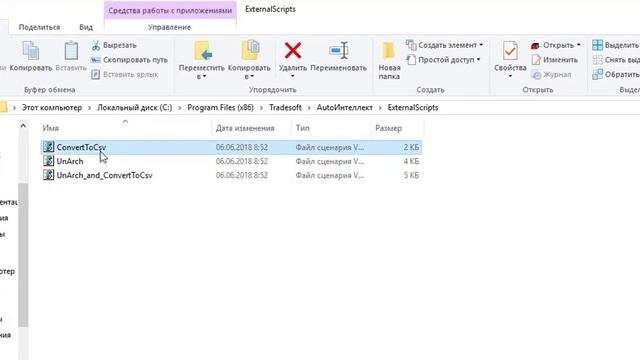640x360 pixels.
Task: Click the Application tools (Средства работы с приложениями) tab
Action: 170,11
